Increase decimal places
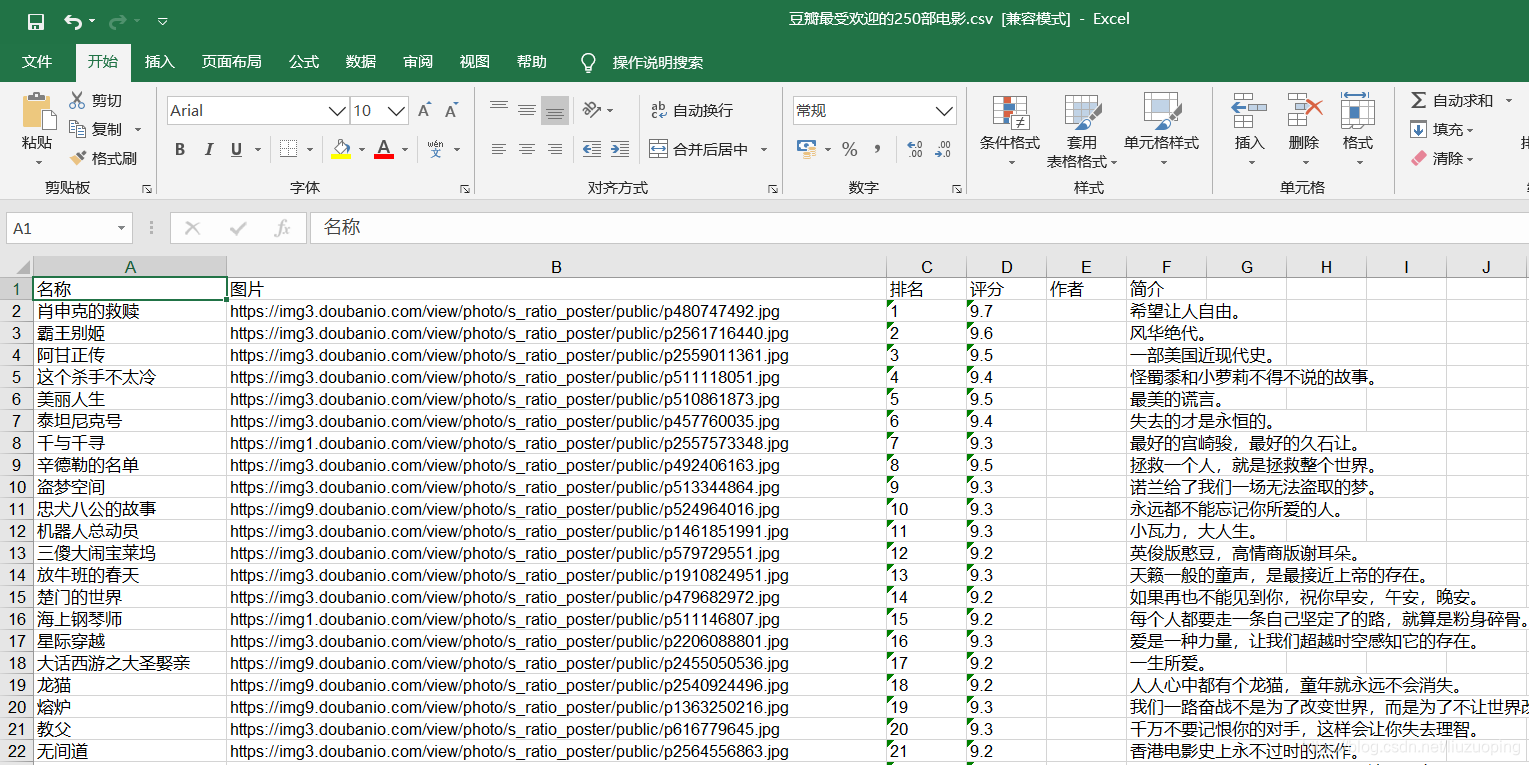The width and height of the screenshot is (1529, 765). tap(914, 149)
